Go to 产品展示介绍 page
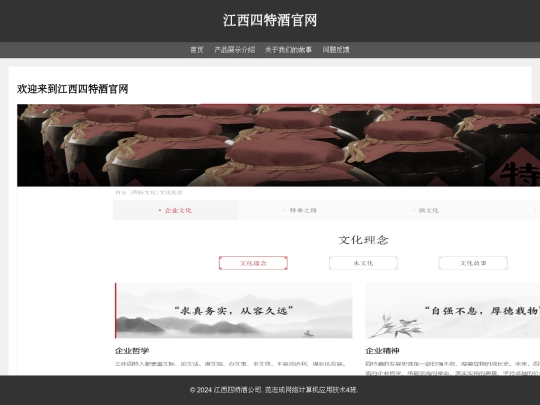The width and height of the screenshot is (540, 405). point(235,50)
